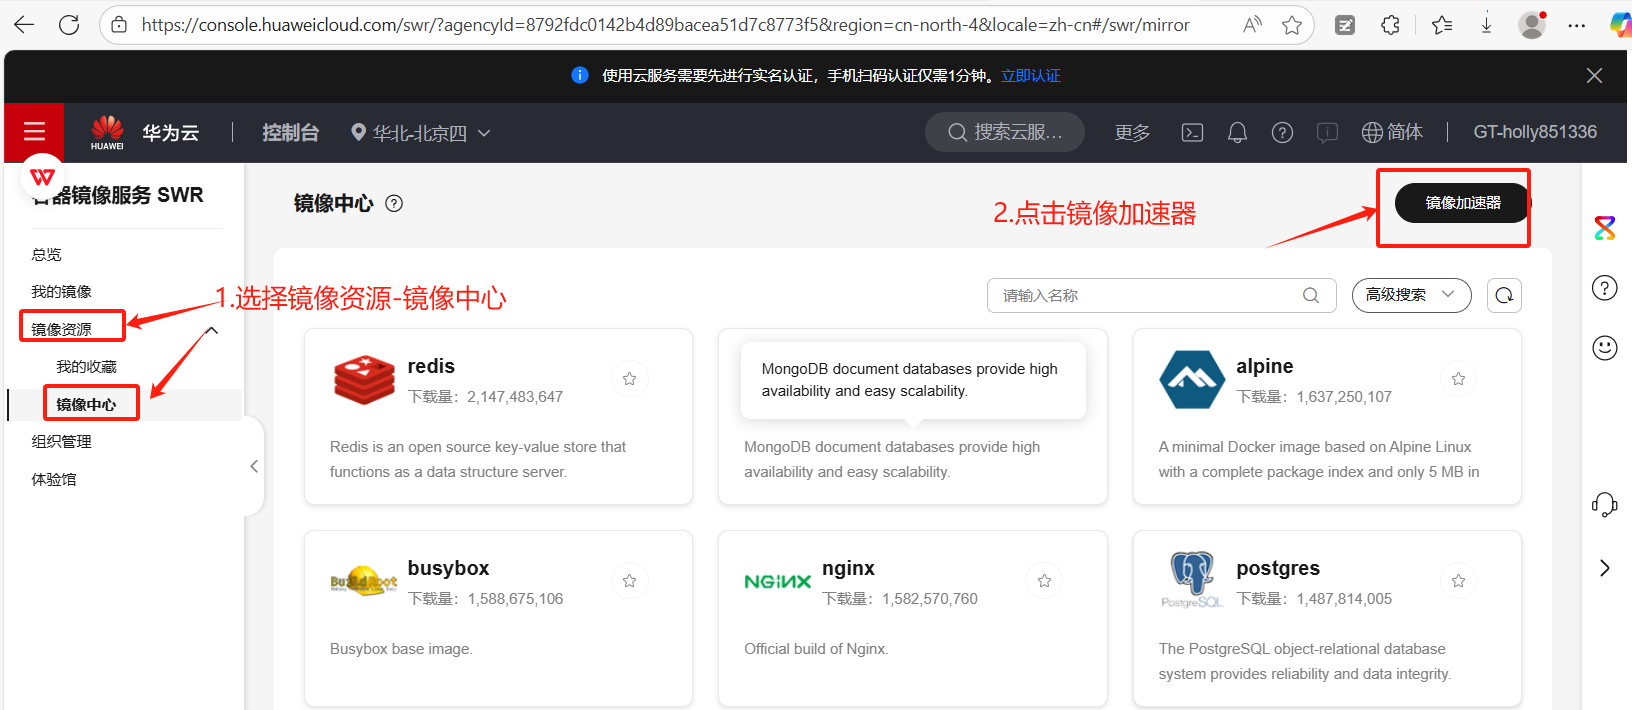Go to 总览 in sidebar

point(47,254)
